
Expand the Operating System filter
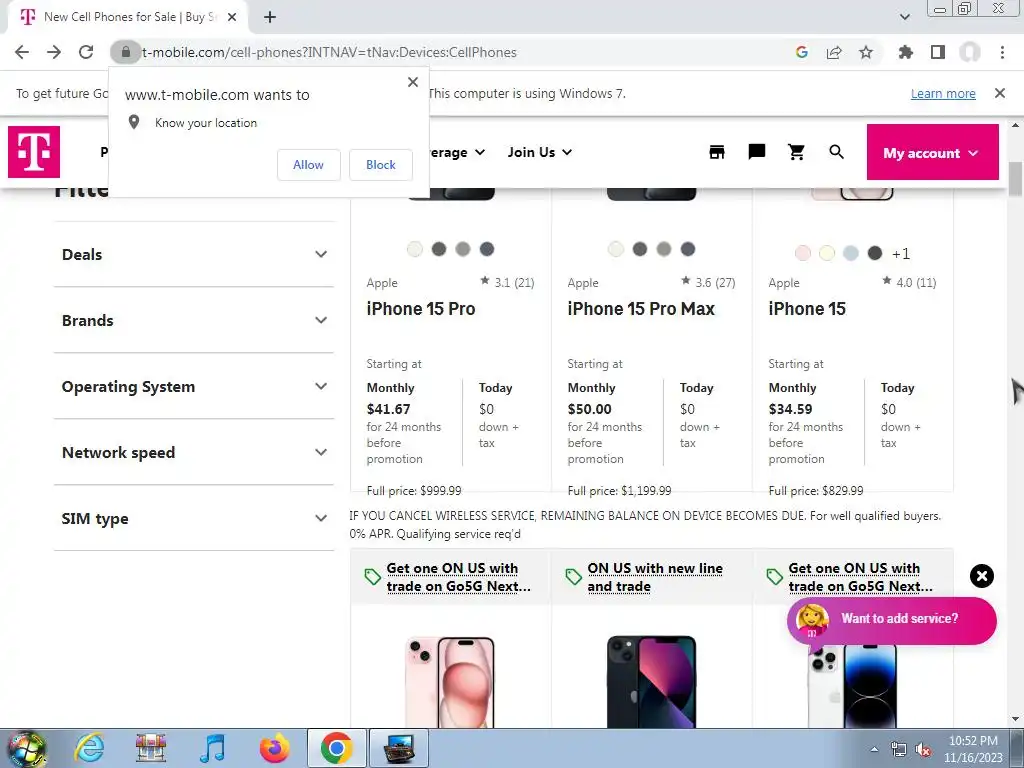pos(194,386)
